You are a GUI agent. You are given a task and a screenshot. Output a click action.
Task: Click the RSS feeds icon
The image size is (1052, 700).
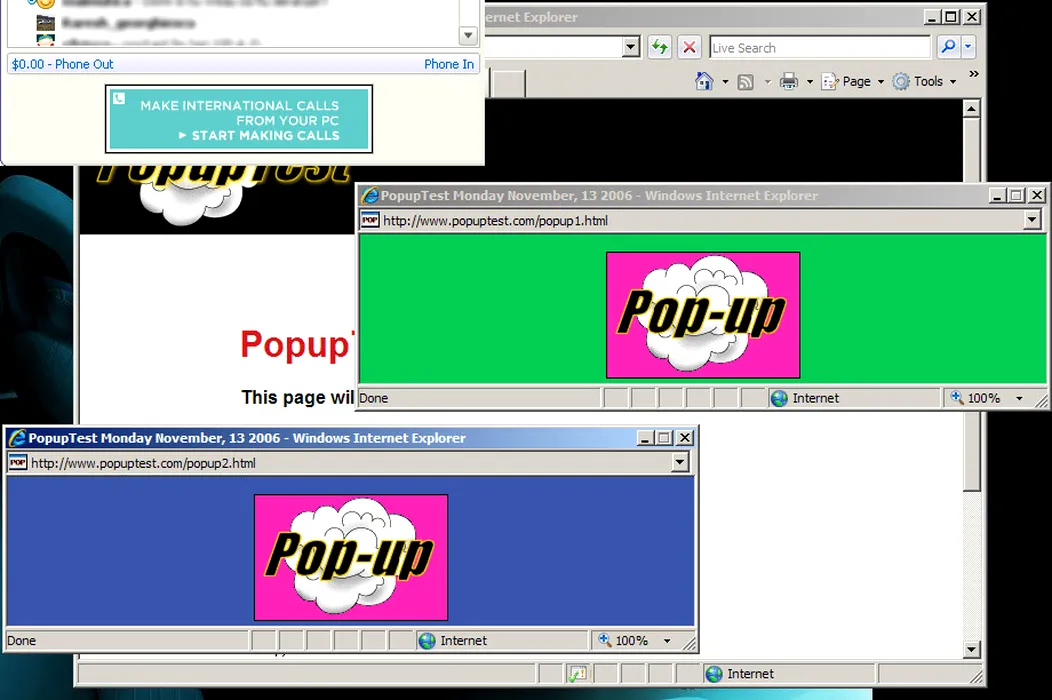point(745,82)
